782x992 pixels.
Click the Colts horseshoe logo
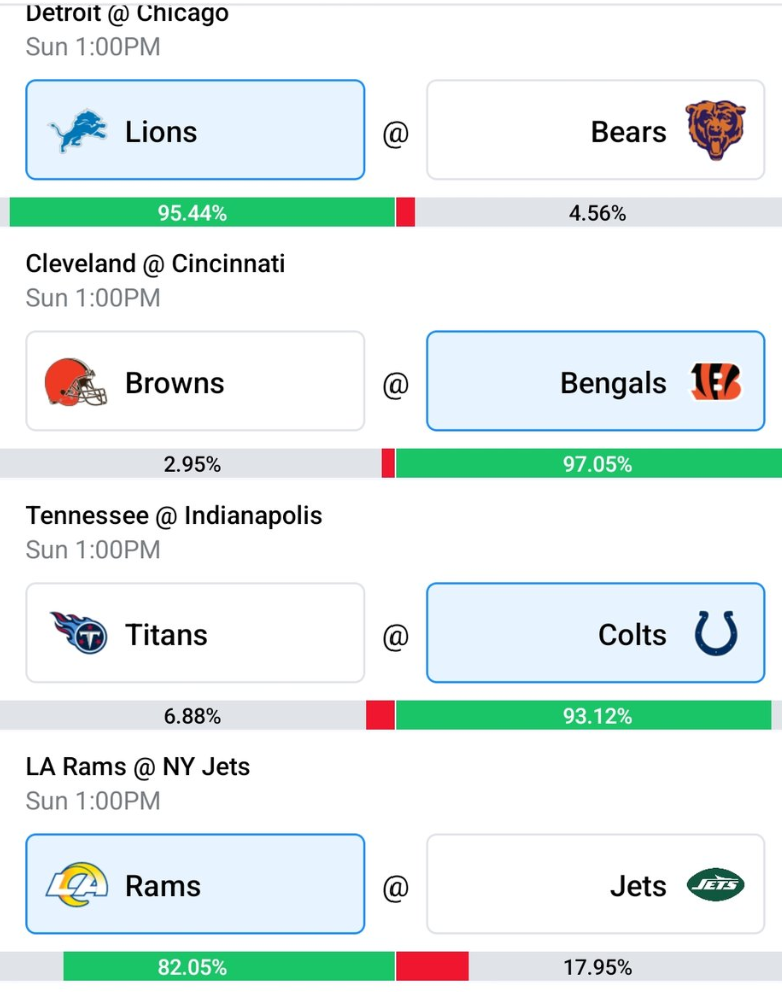[716, 633]
